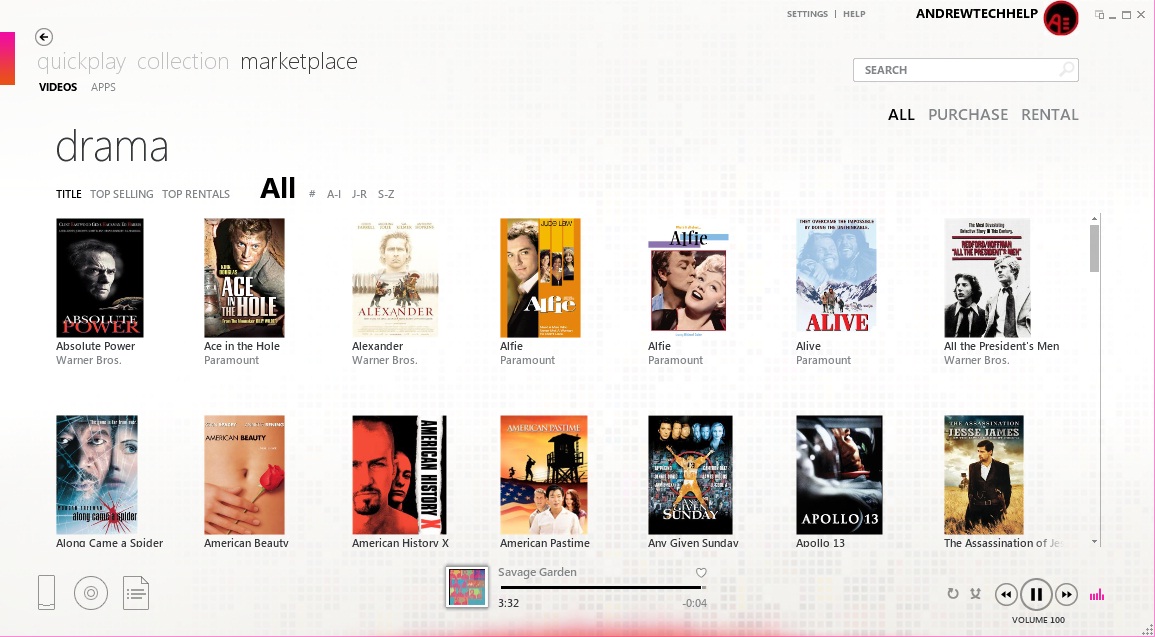Focus the SEARCH field
Viewport: 1155px width, 637px height.
(x=966, y=70)
